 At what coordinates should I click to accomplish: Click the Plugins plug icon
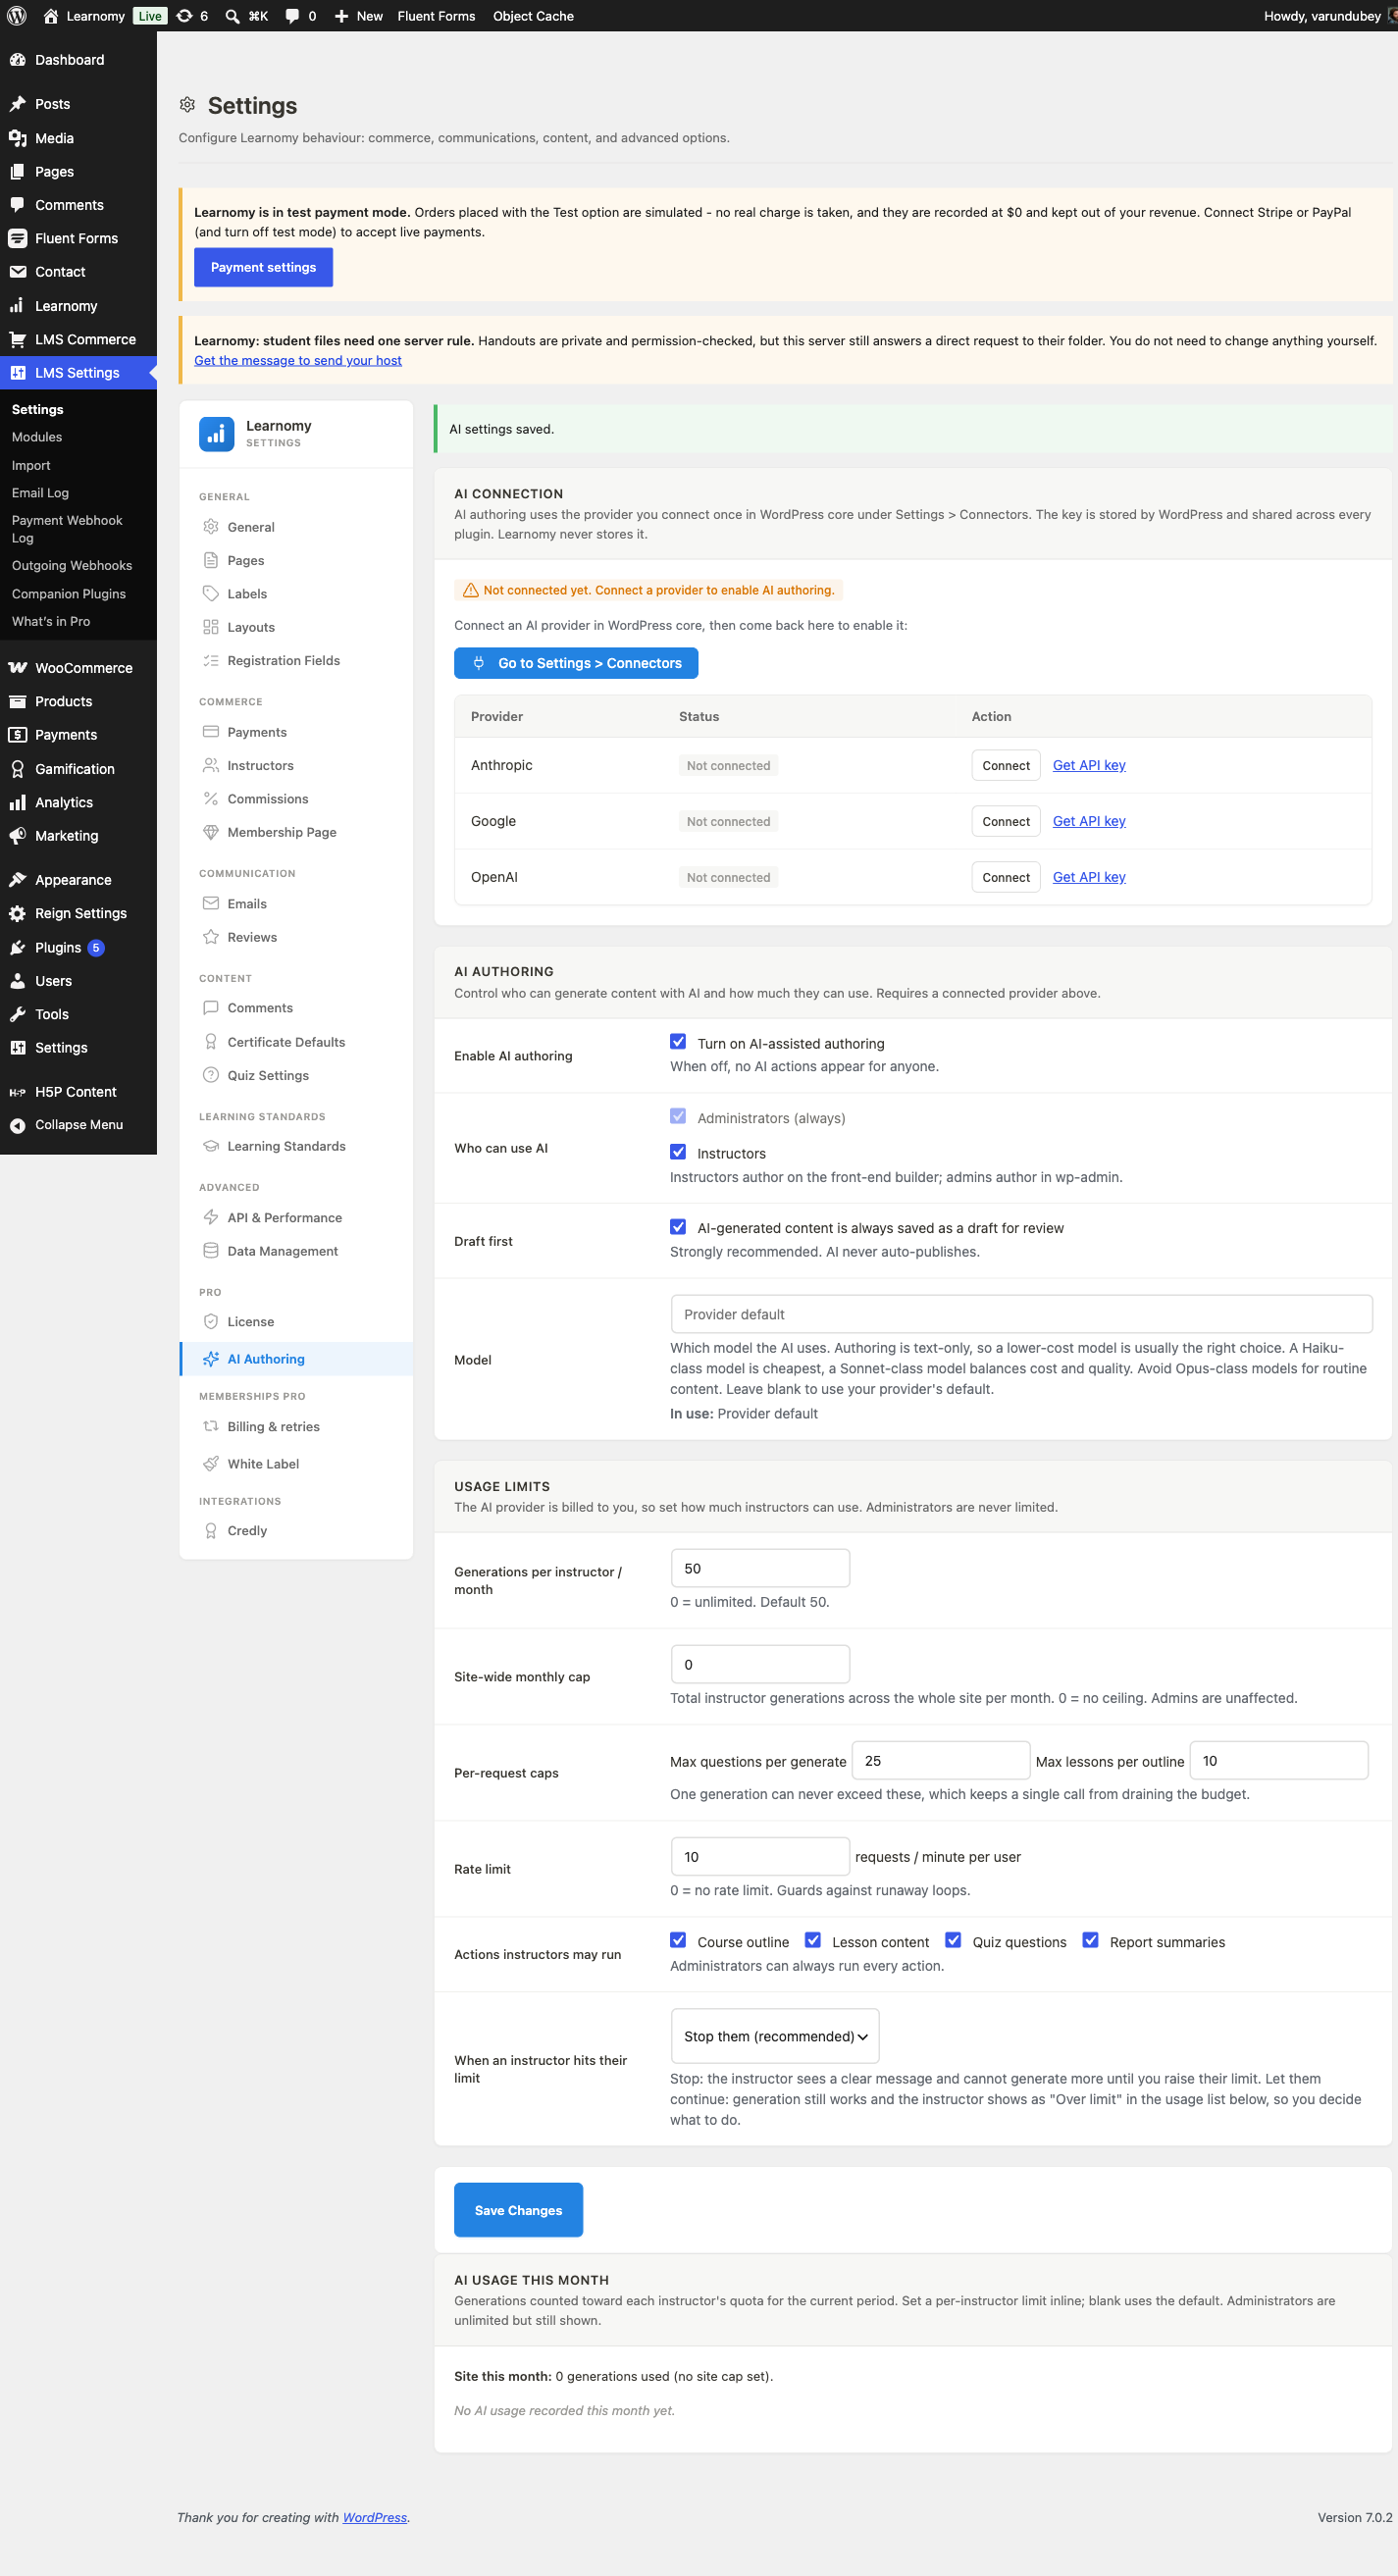17,947
